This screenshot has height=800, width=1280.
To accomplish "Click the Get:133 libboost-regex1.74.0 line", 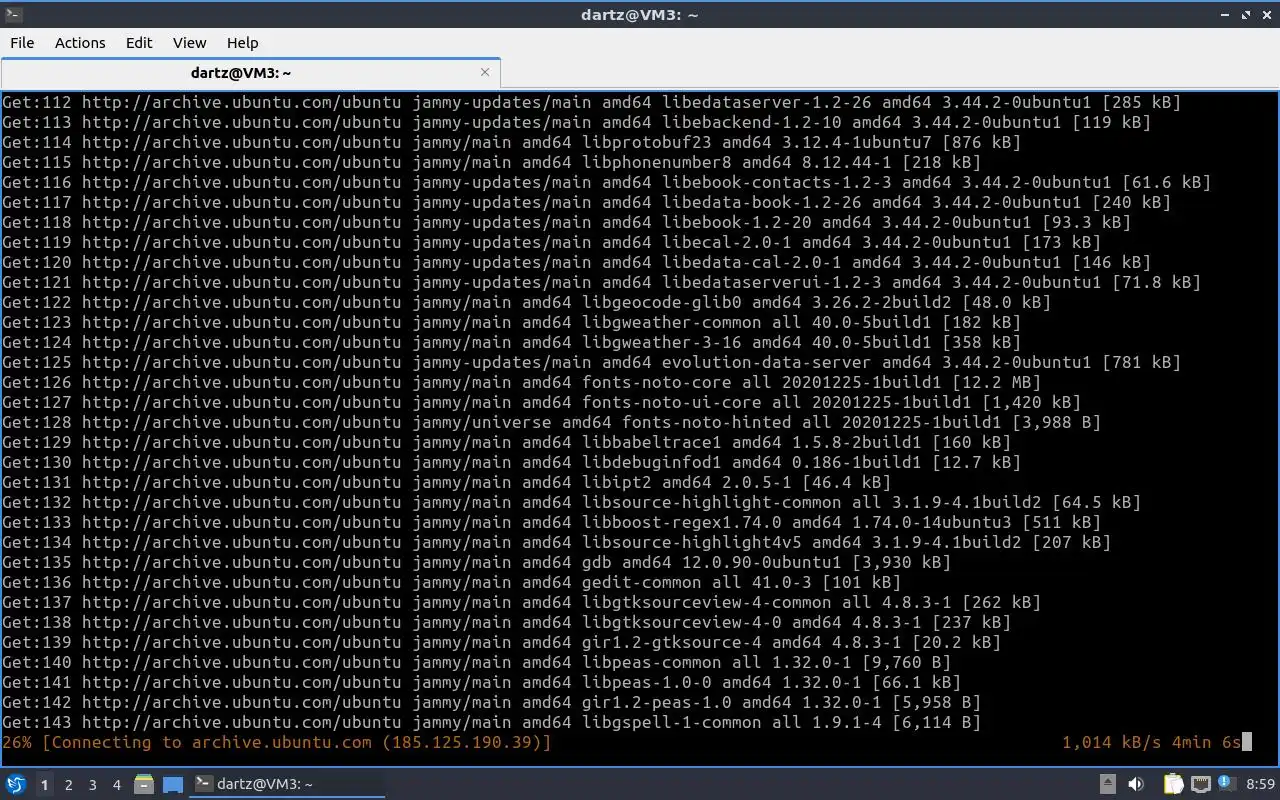I will click(x=551, y=522).
